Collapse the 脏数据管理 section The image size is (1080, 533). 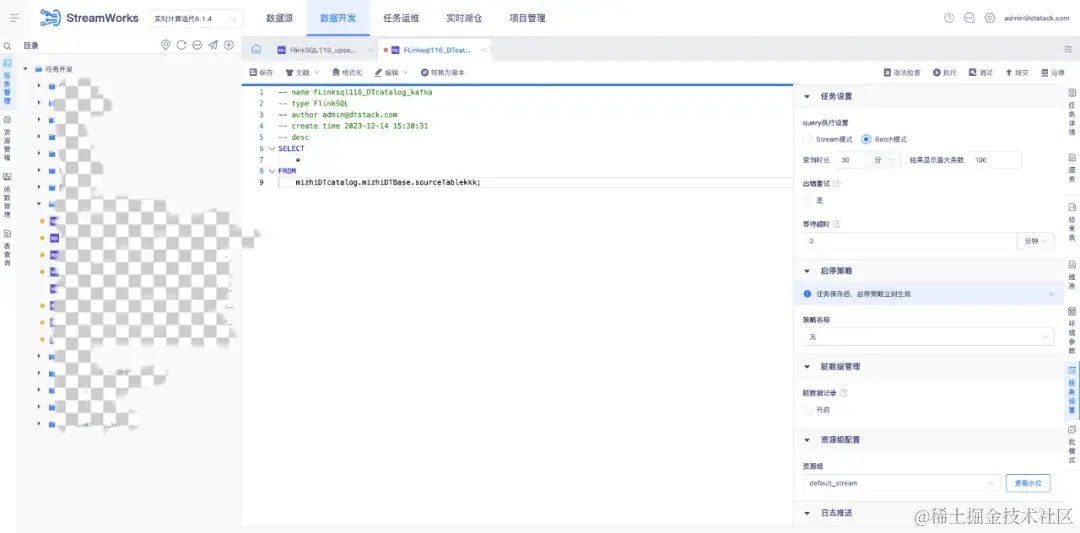[807, 366]
